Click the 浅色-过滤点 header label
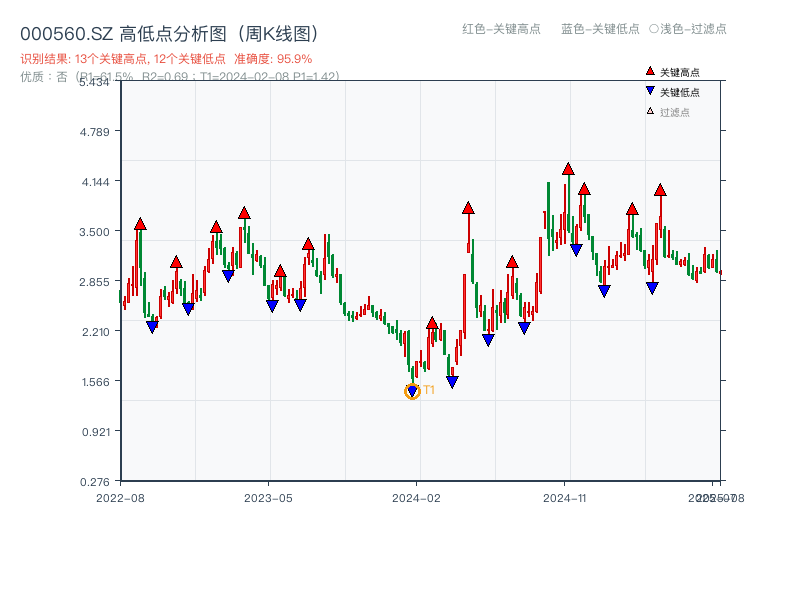 coord(693,29)
